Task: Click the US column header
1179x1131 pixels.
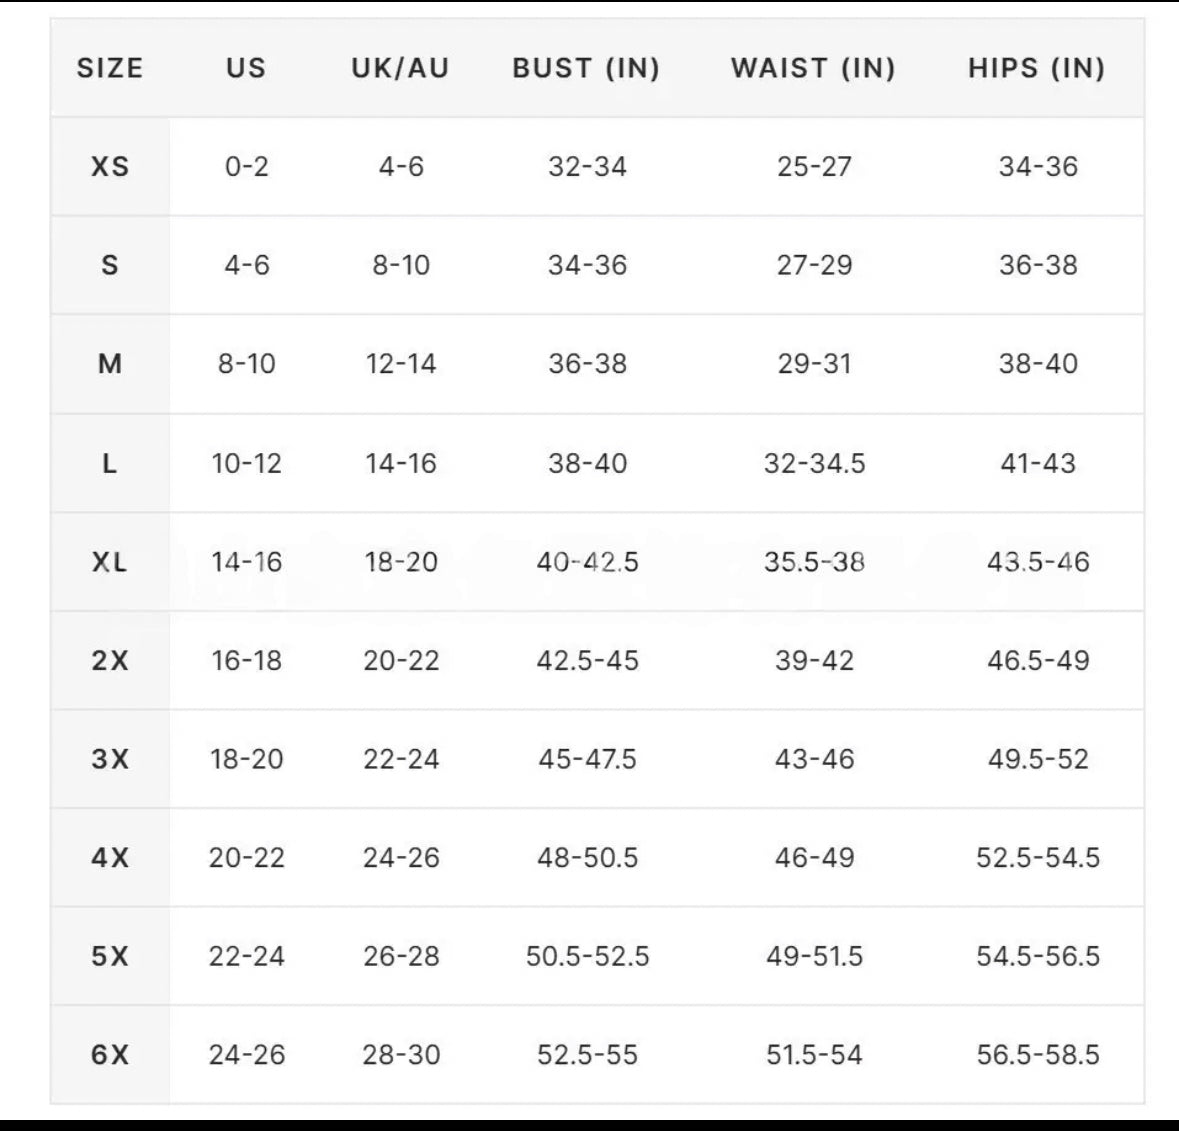Action: [246, 68]
